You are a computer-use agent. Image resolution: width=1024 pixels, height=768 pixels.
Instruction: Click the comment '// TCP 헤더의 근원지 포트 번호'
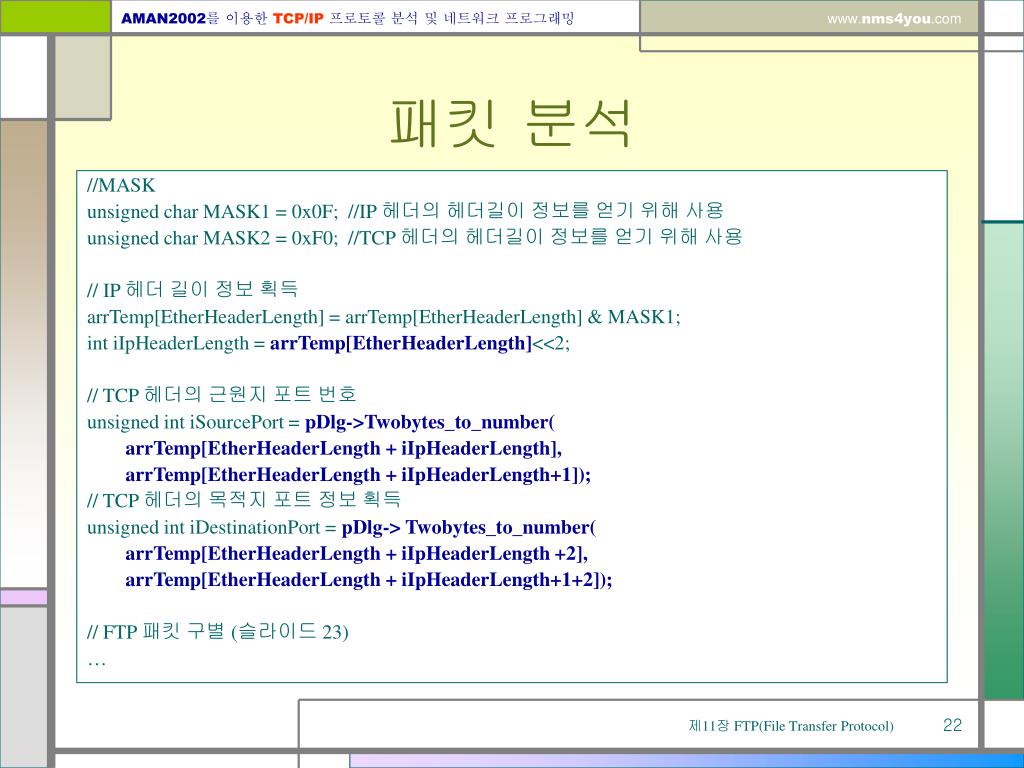[x=221, y=395]
